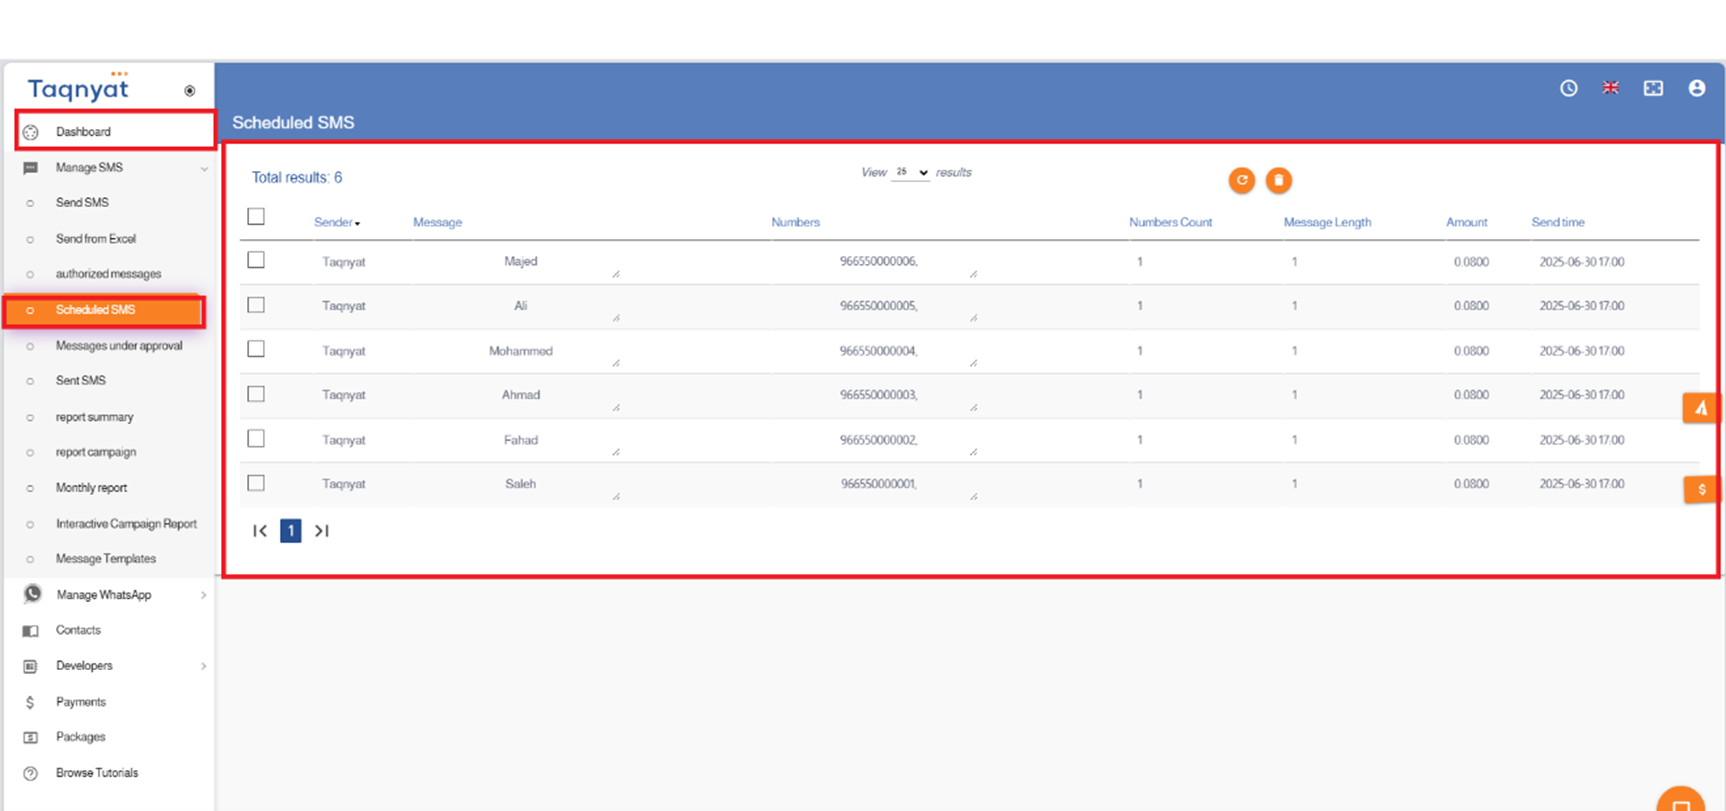Click the Payments dollar icon
Screen dimensions: 1726x811
[x=30, y=702]
